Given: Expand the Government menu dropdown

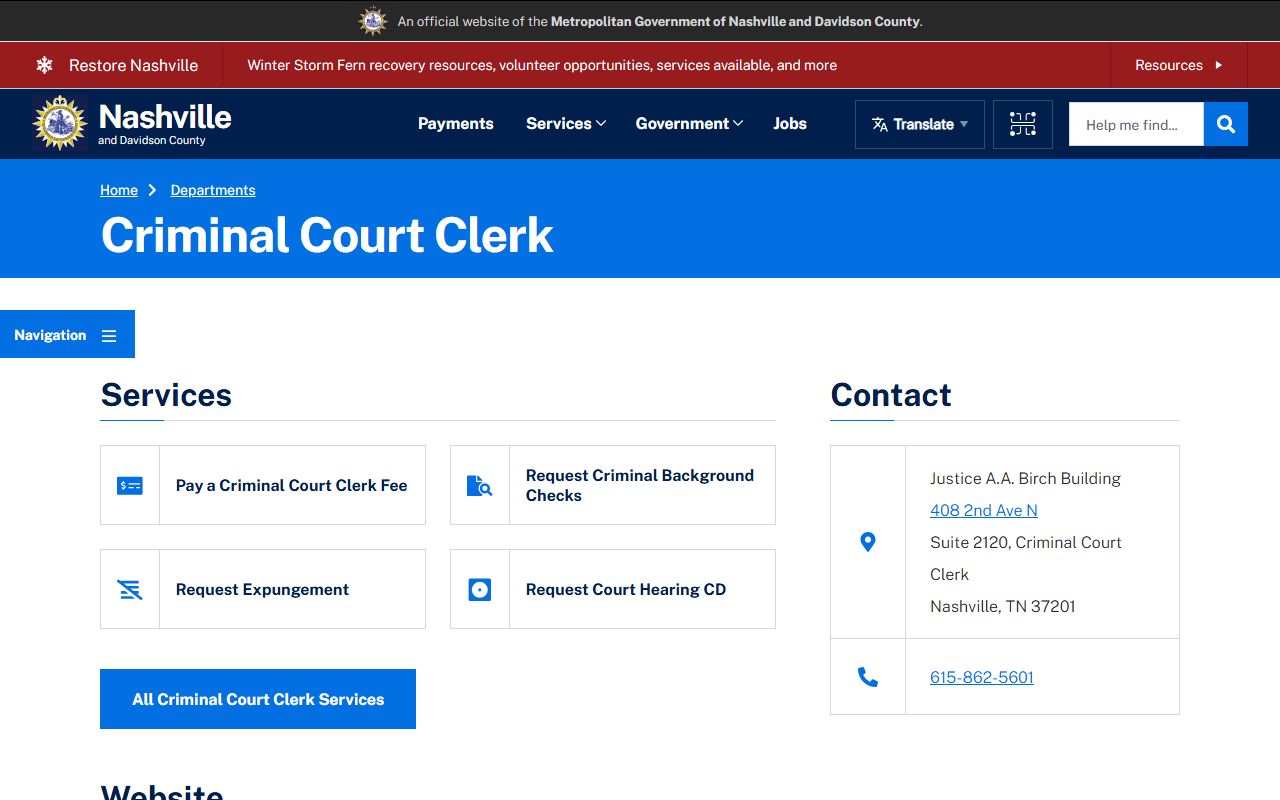Looking at the screenshot, I should [690, 124].
